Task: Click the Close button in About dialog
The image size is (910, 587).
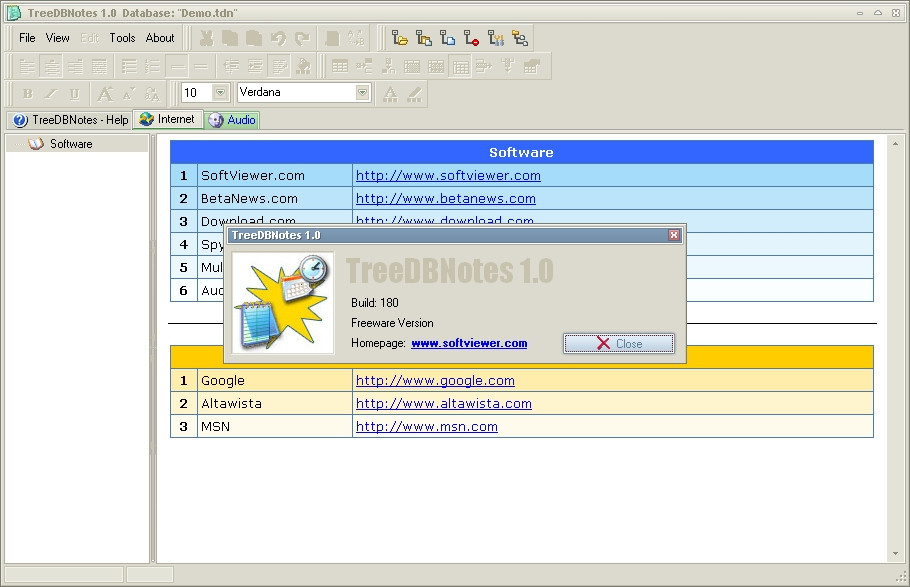Action: (619, 343)
